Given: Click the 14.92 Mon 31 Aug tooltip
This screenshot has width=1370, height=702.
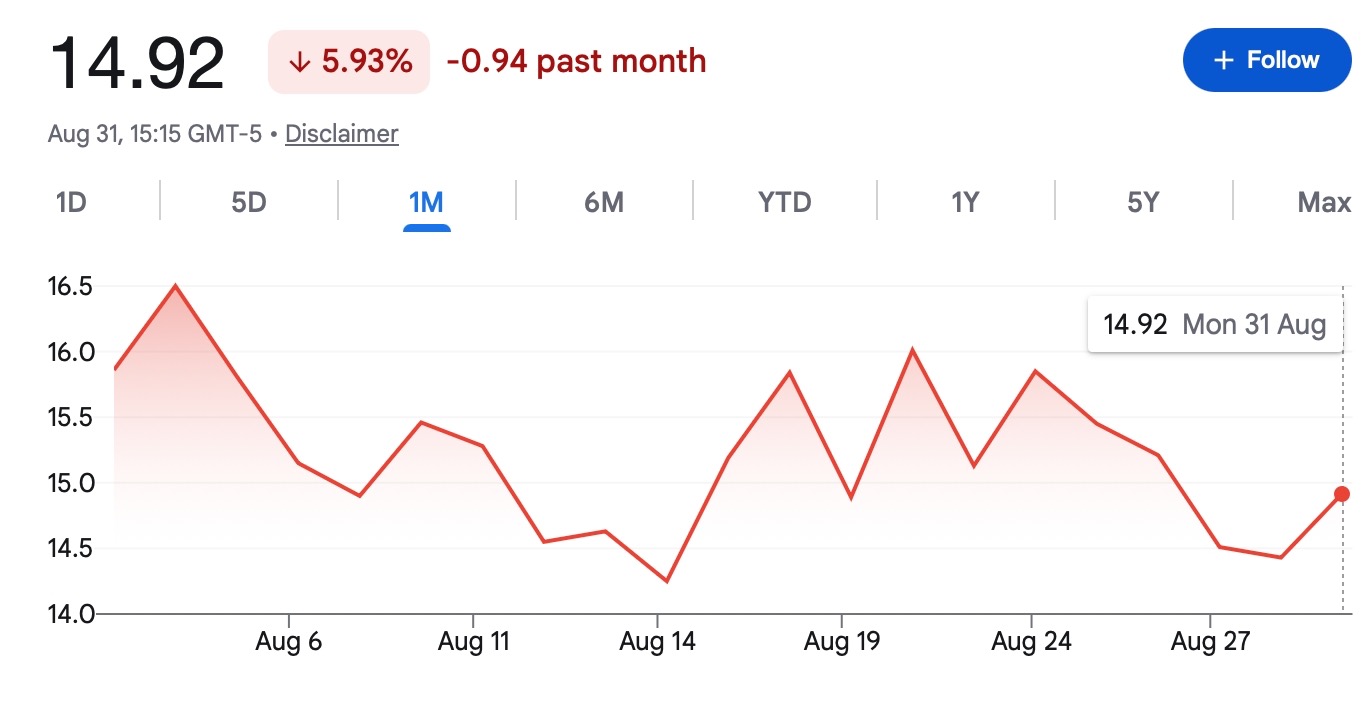Looking at the screenshot, I should (1215, 324).
